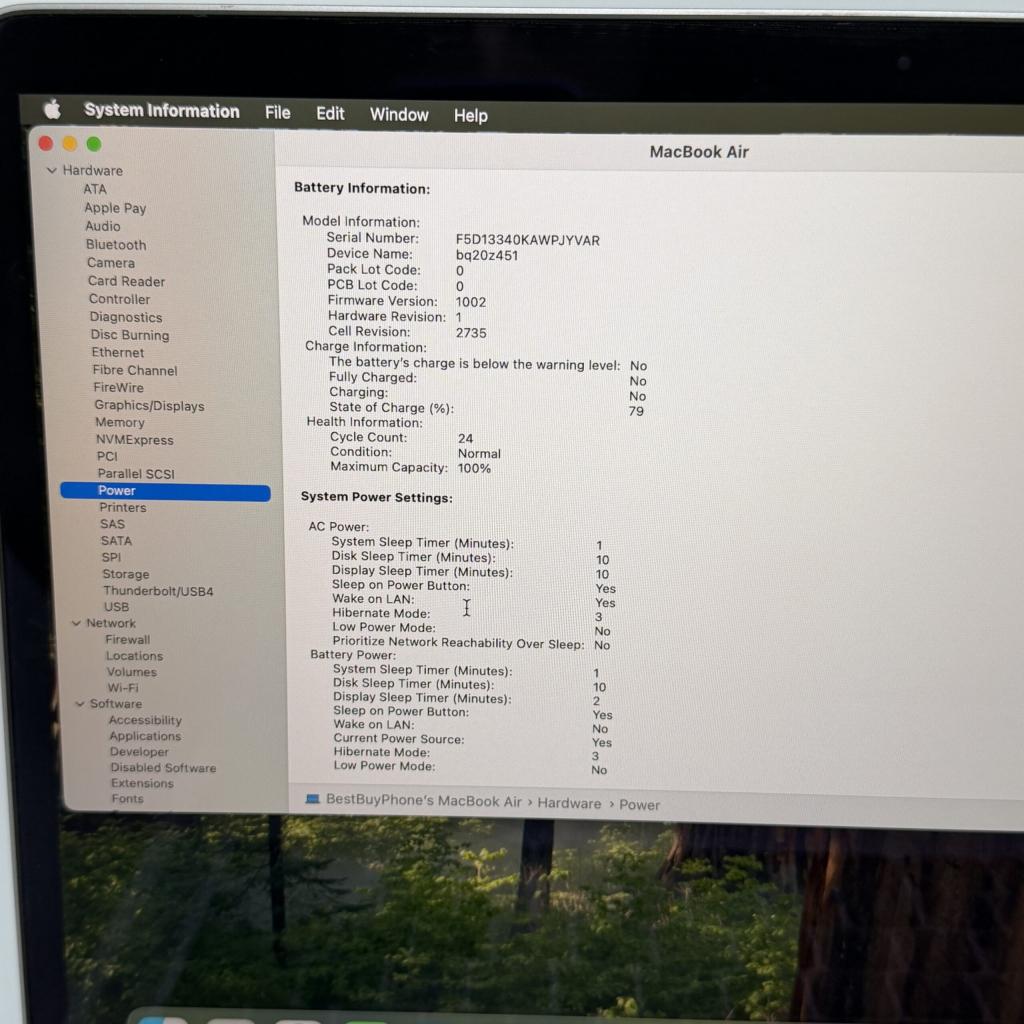Viewport: 1024px width, 1024px height.
Task: Select Thunderbolt/USB4 in the sidebar
Action: pyautogui.click(x=158, y=591)
